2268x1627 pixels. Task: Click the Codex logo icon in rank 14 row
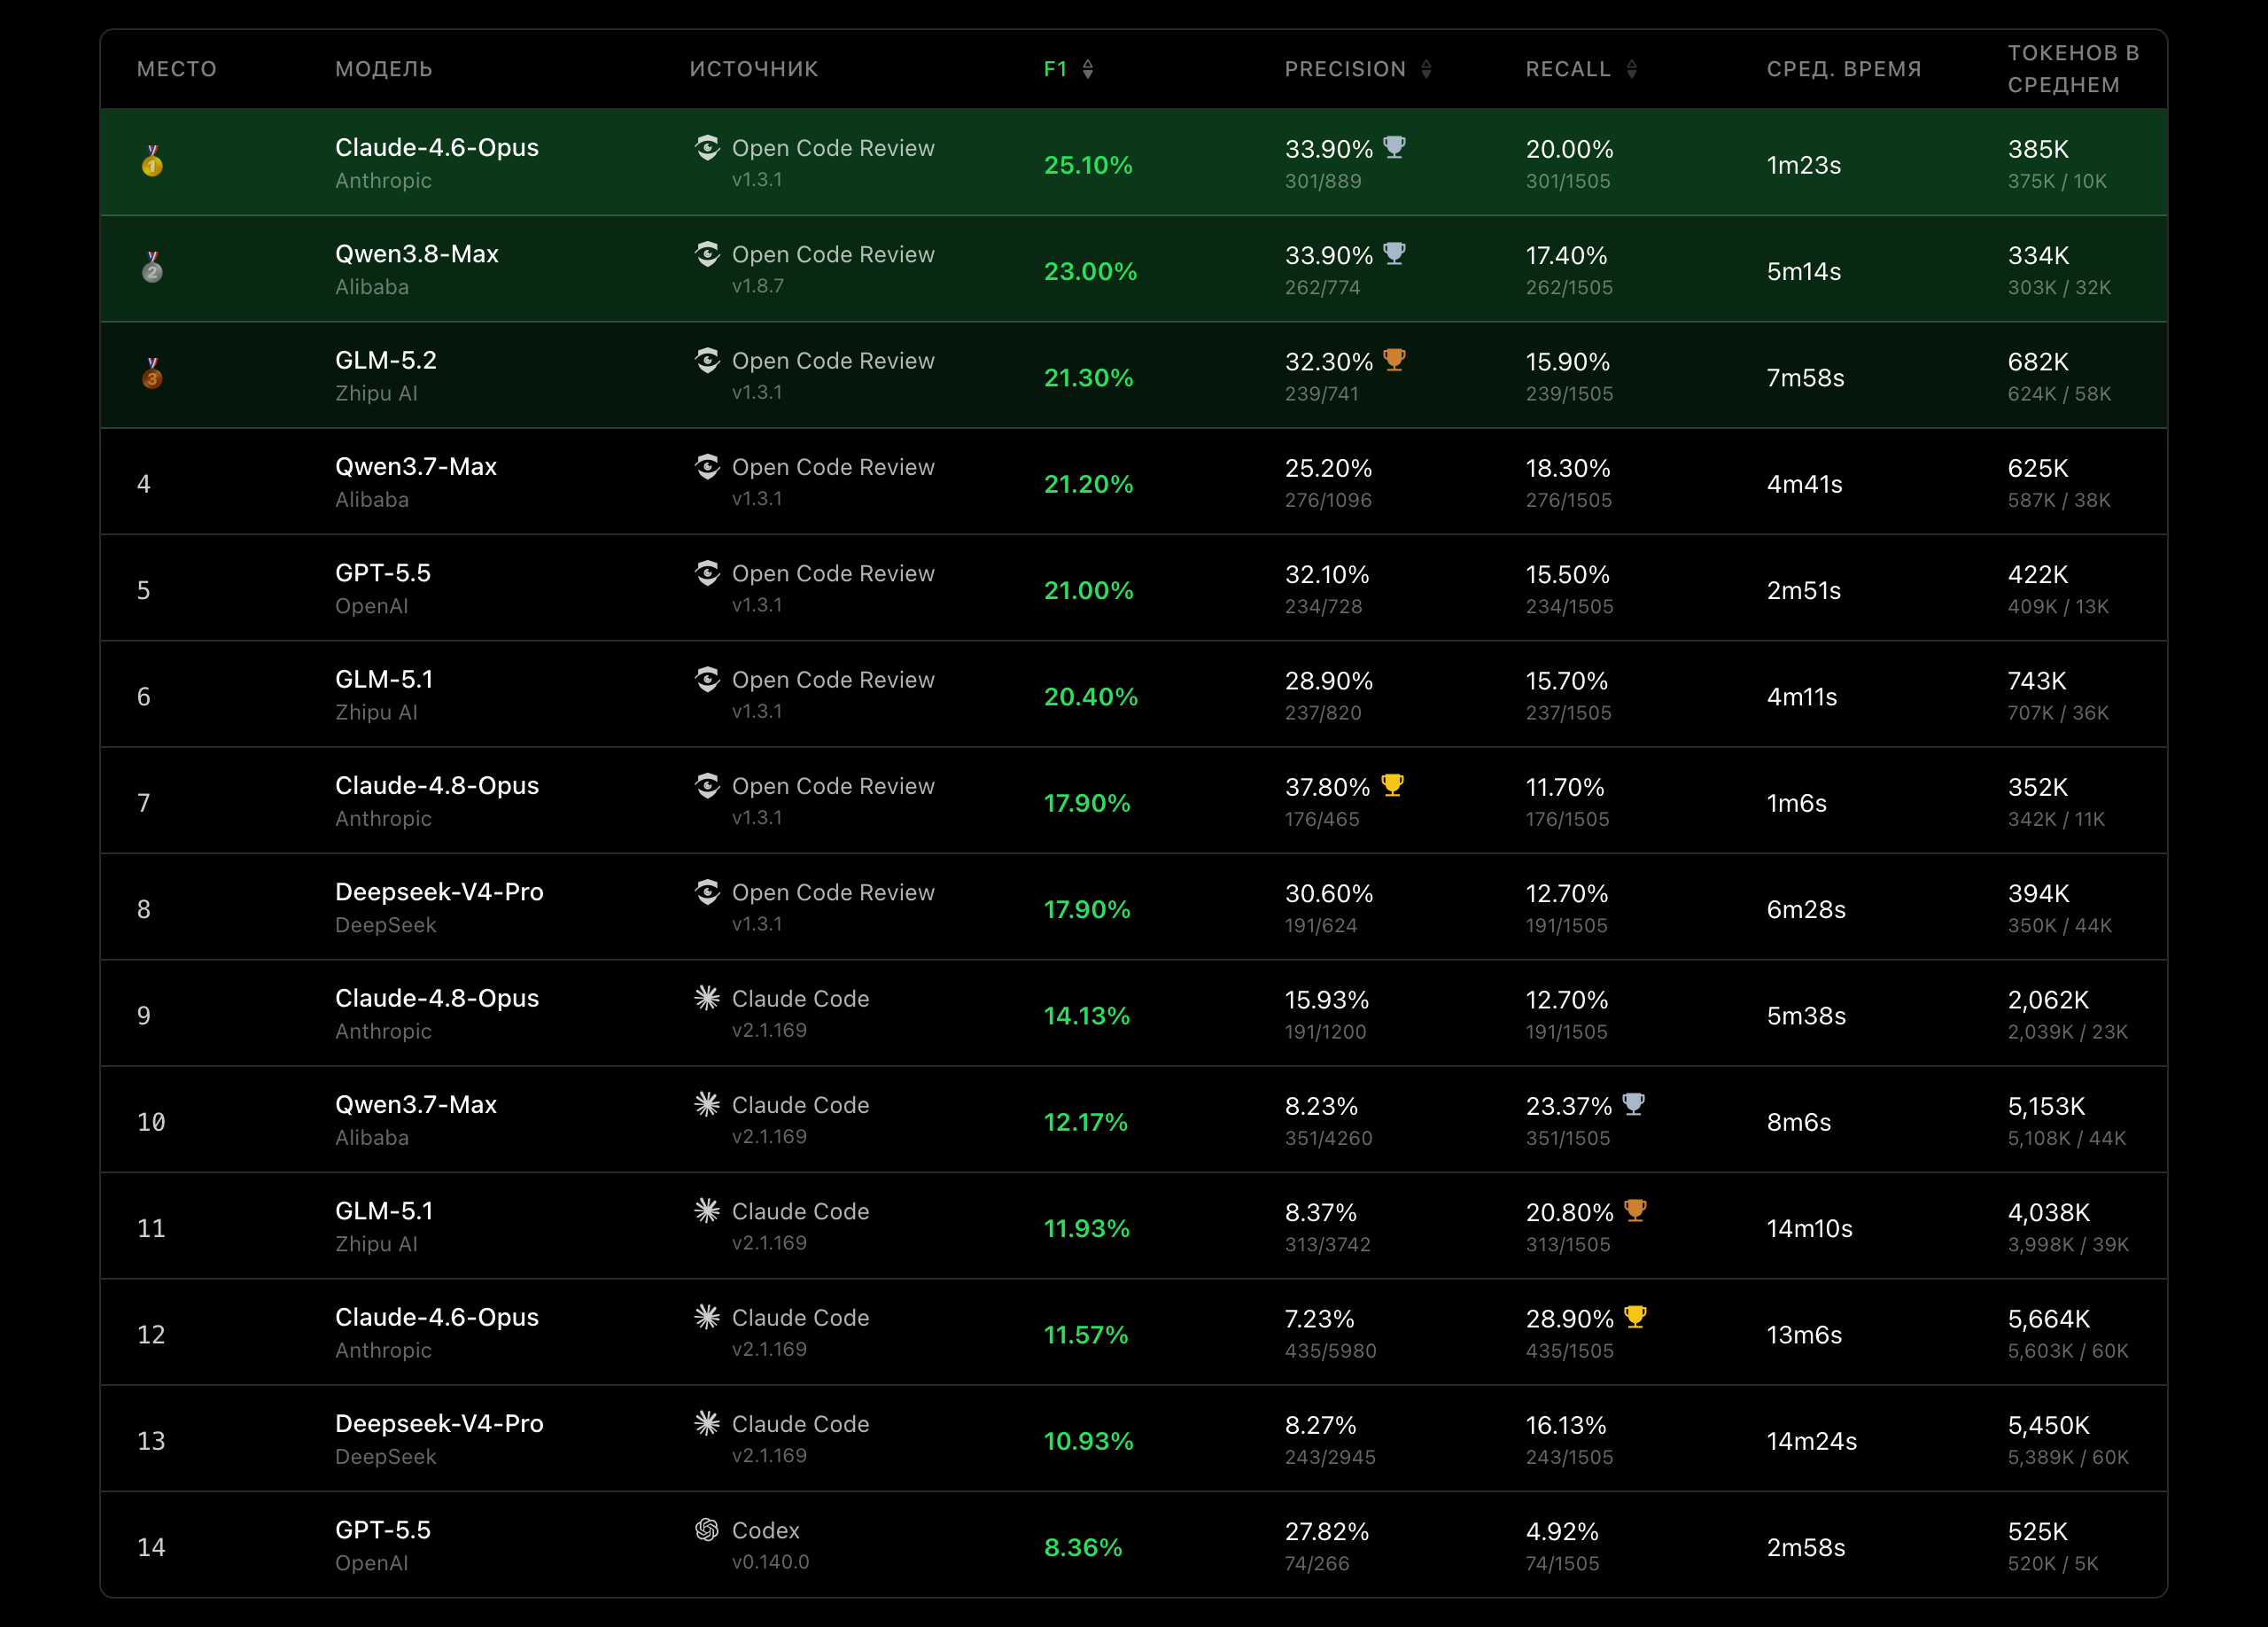[x=707, y=1530]
